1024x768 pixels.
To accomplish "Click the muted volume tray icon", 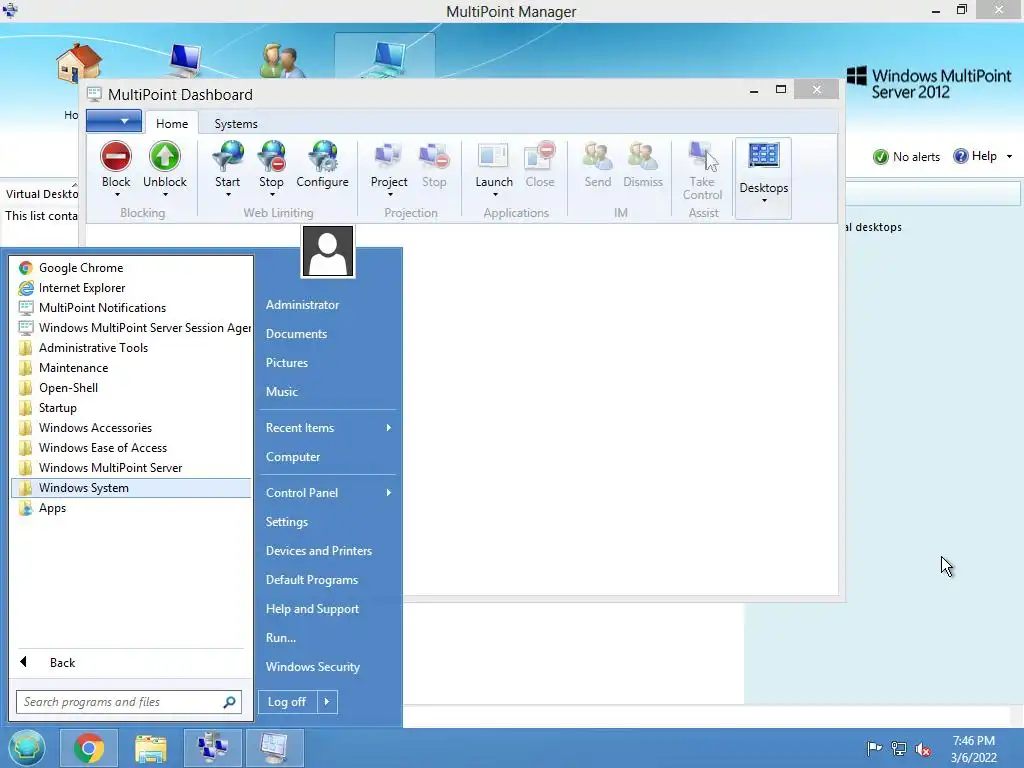I will (923, 749).
